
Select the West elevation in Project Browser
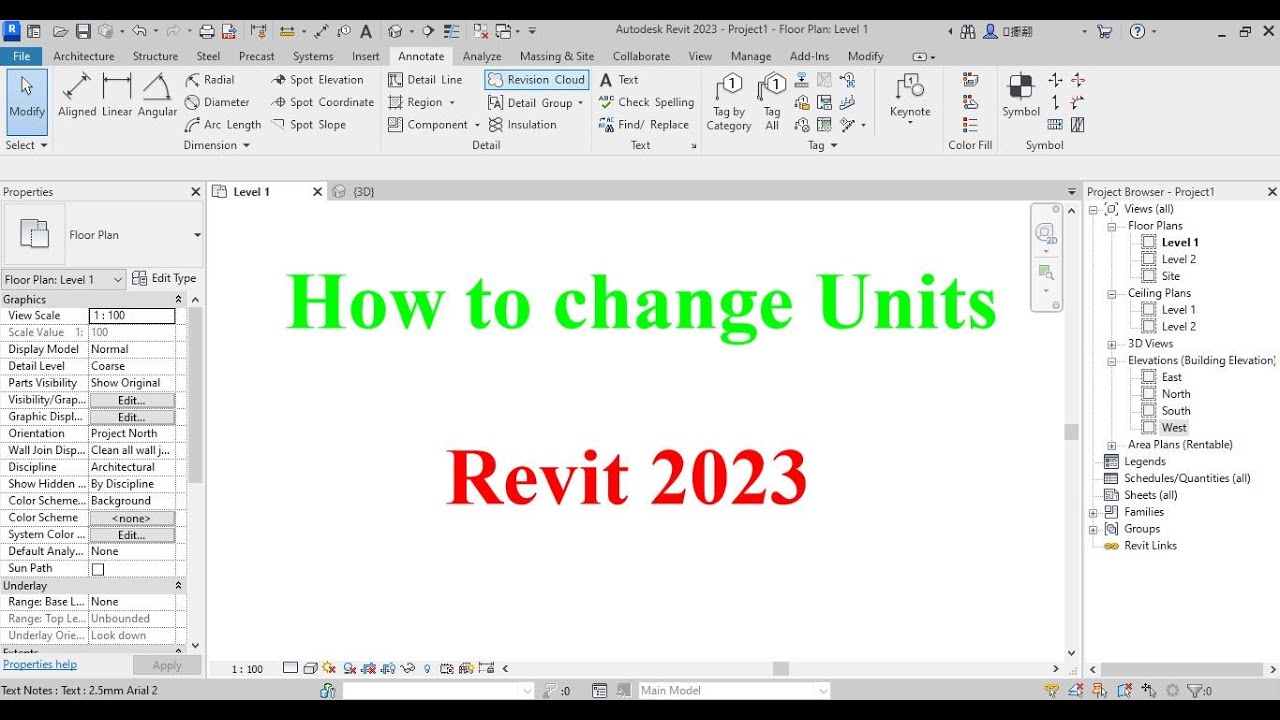pos(1174,428)
